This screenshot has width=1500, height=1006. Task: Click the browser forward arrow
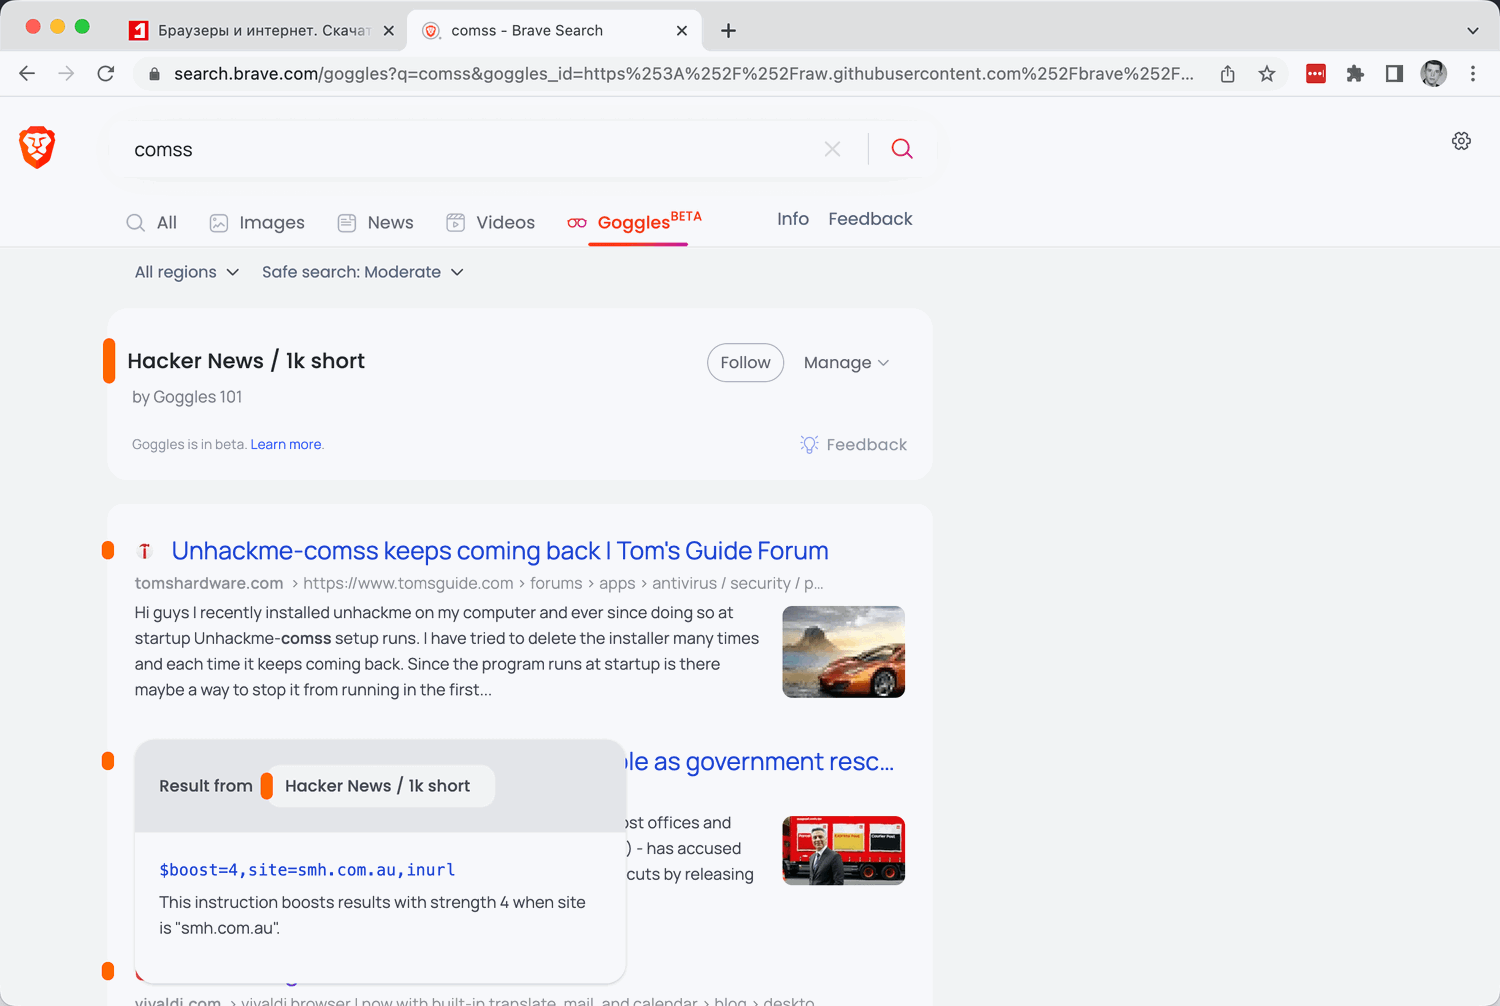click(66, 73)
